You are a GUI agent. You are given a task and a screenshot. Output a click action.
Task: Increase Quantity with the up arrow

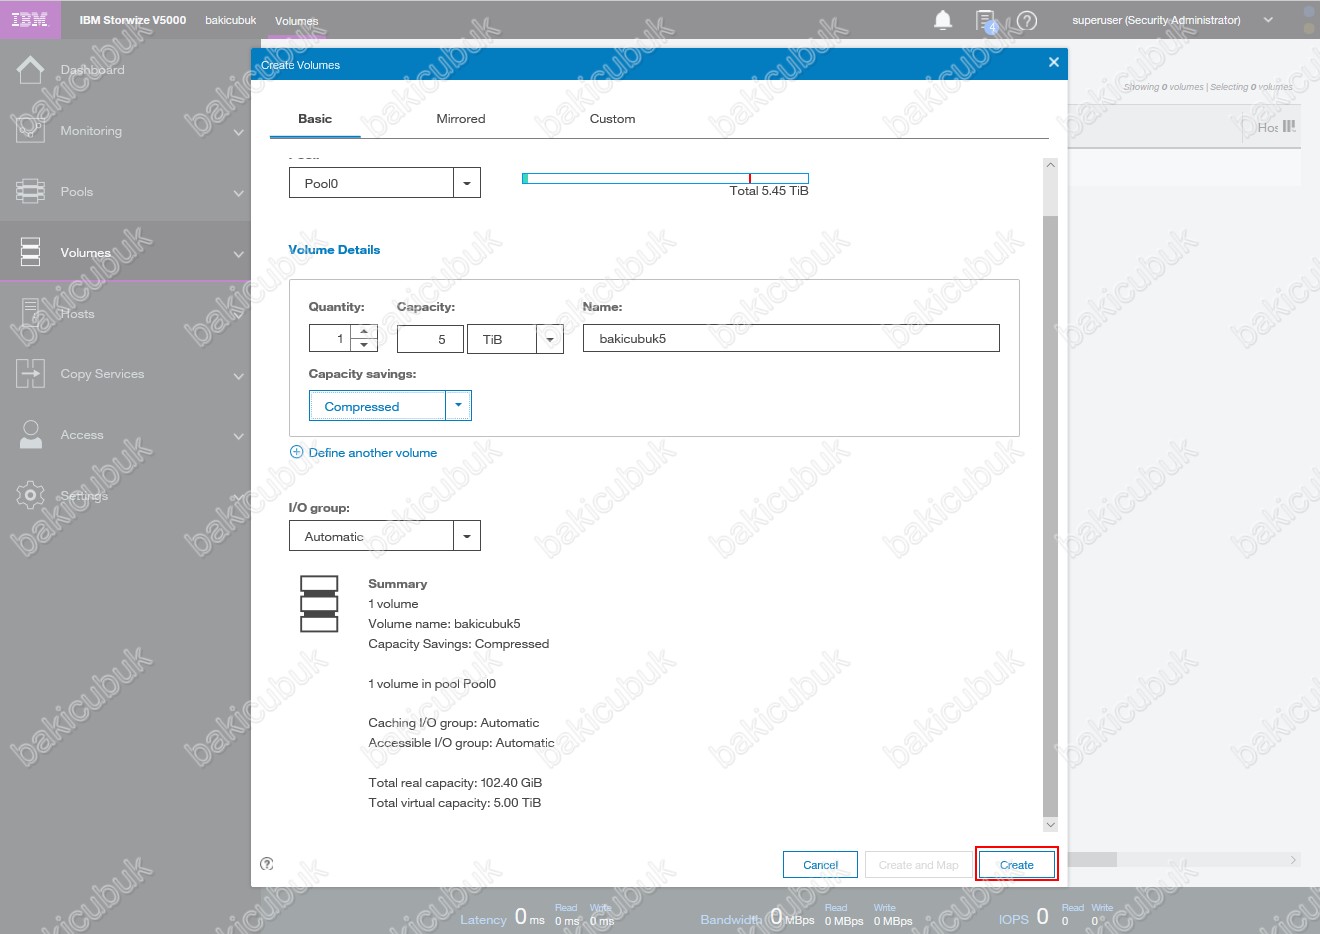pos(364,332)
